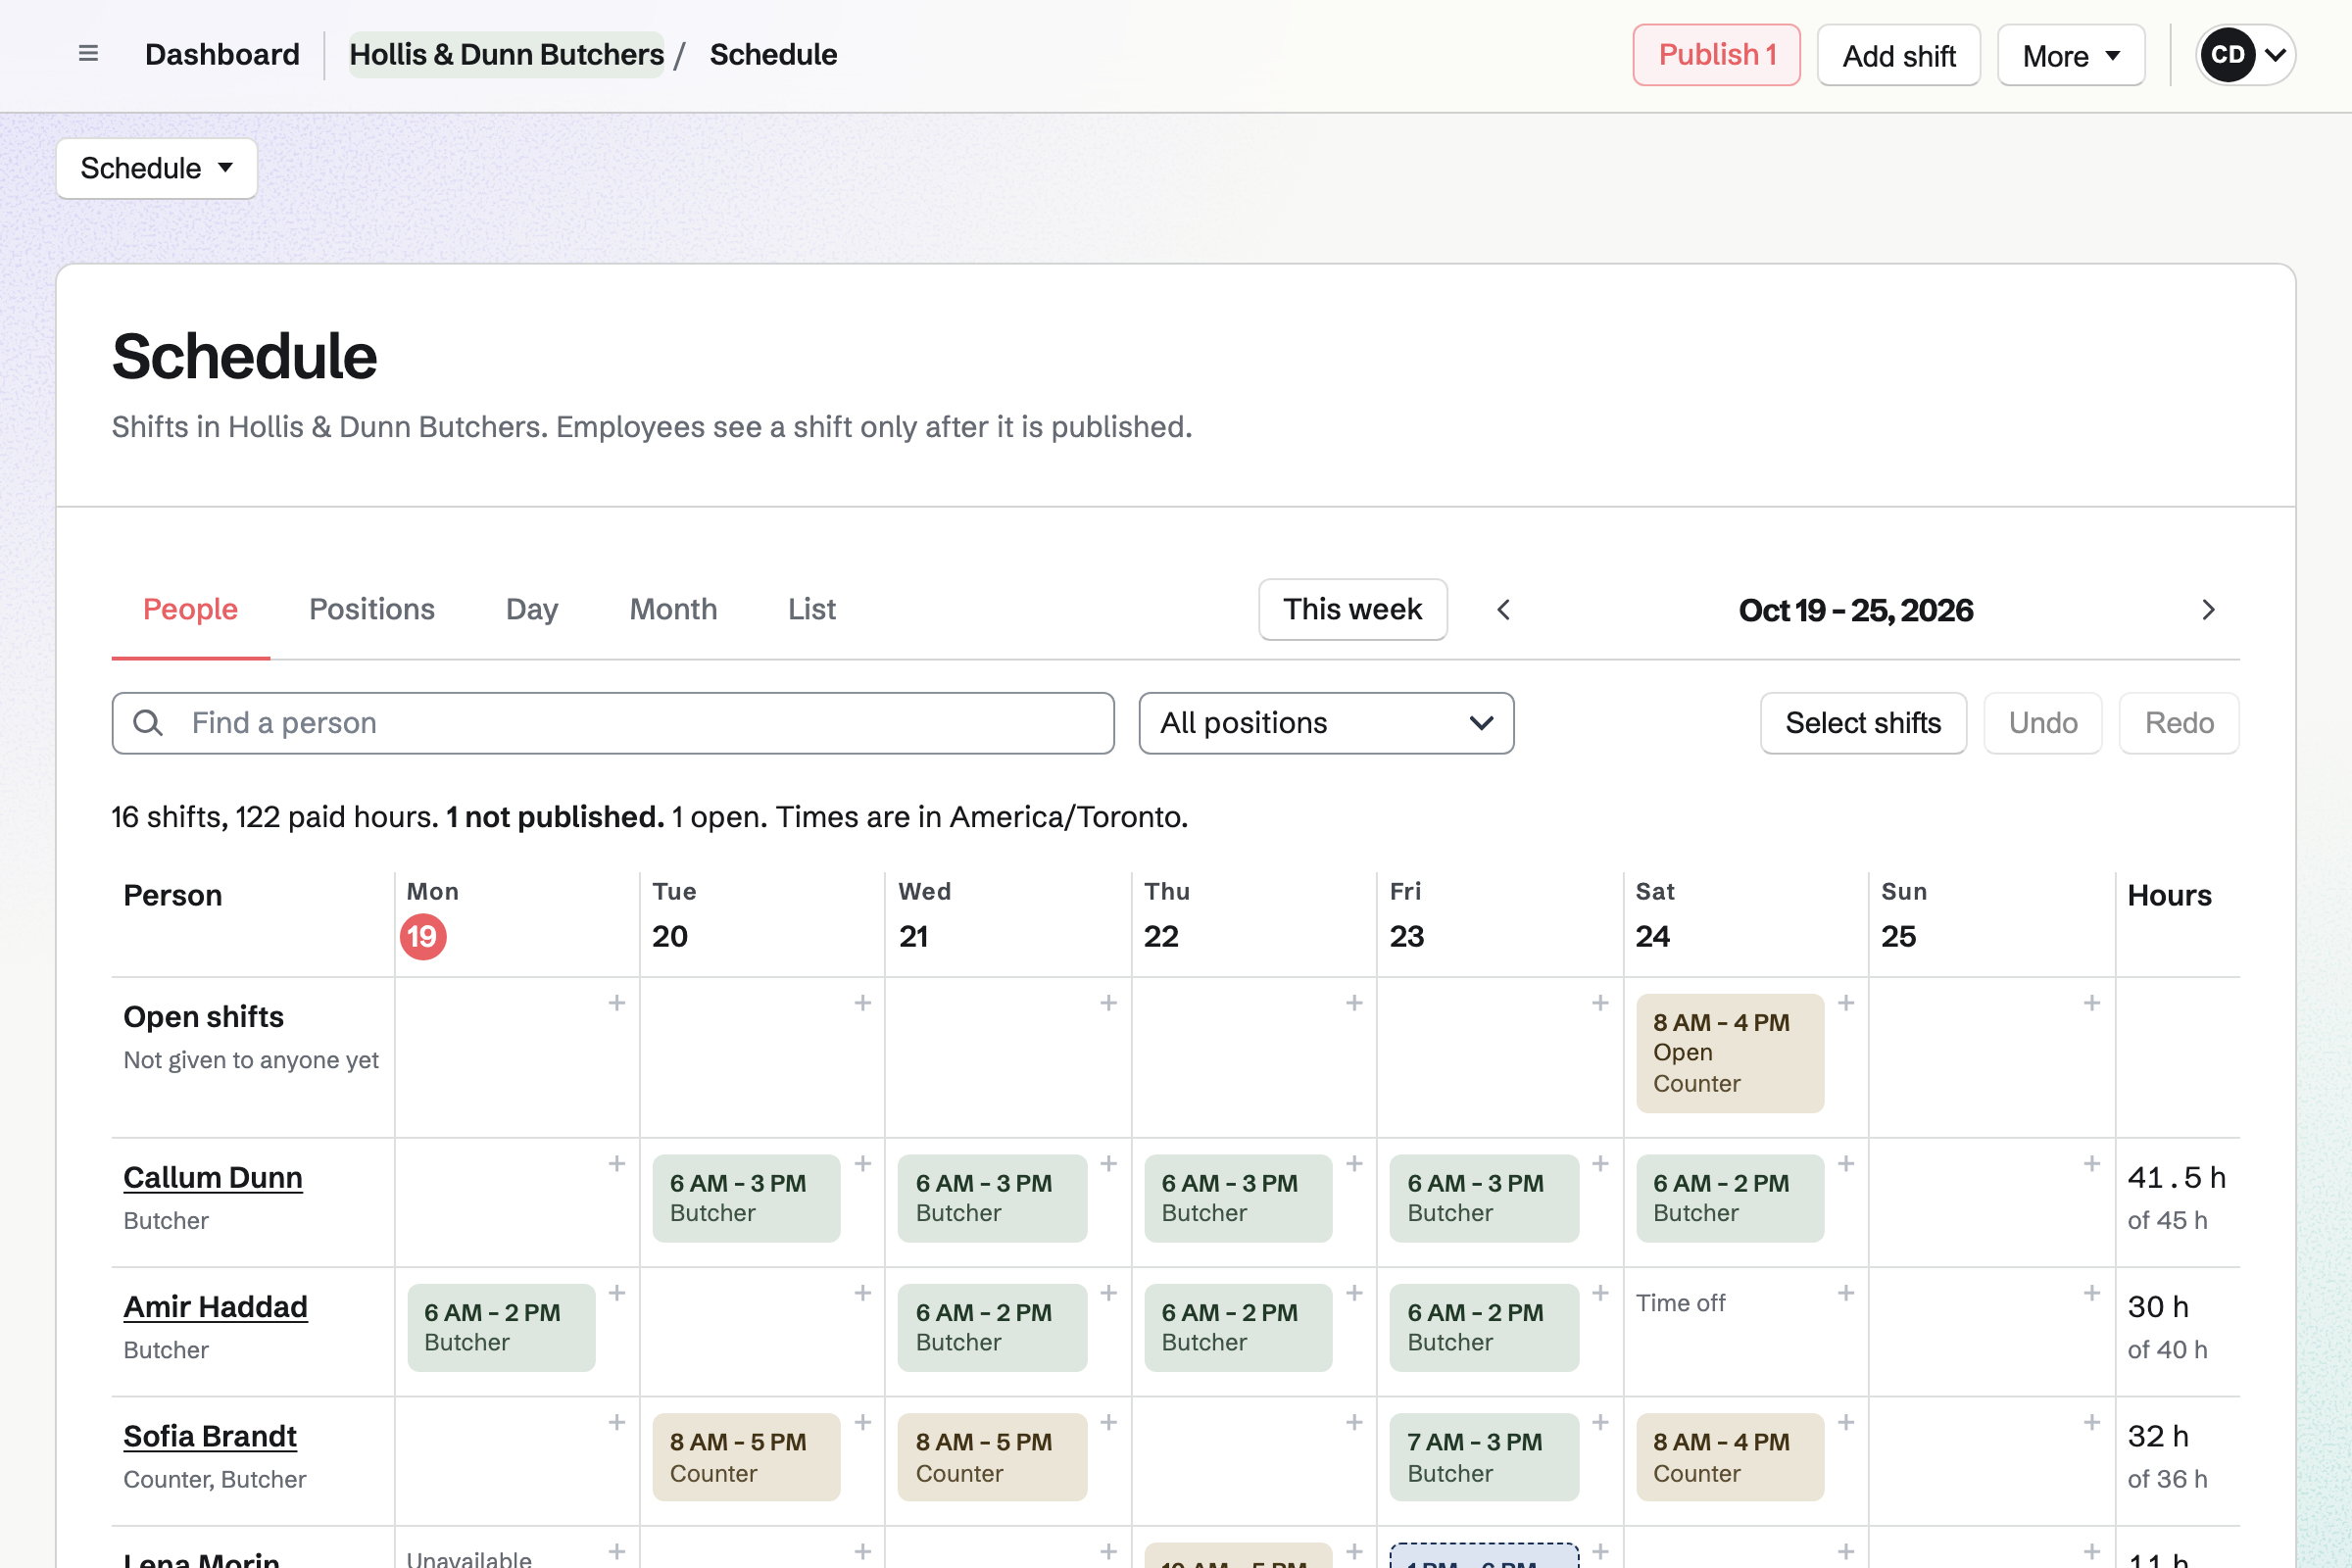Open the Dashboard link in header
This screenshot has width=2352, height=1568.
tap(222, 54)
